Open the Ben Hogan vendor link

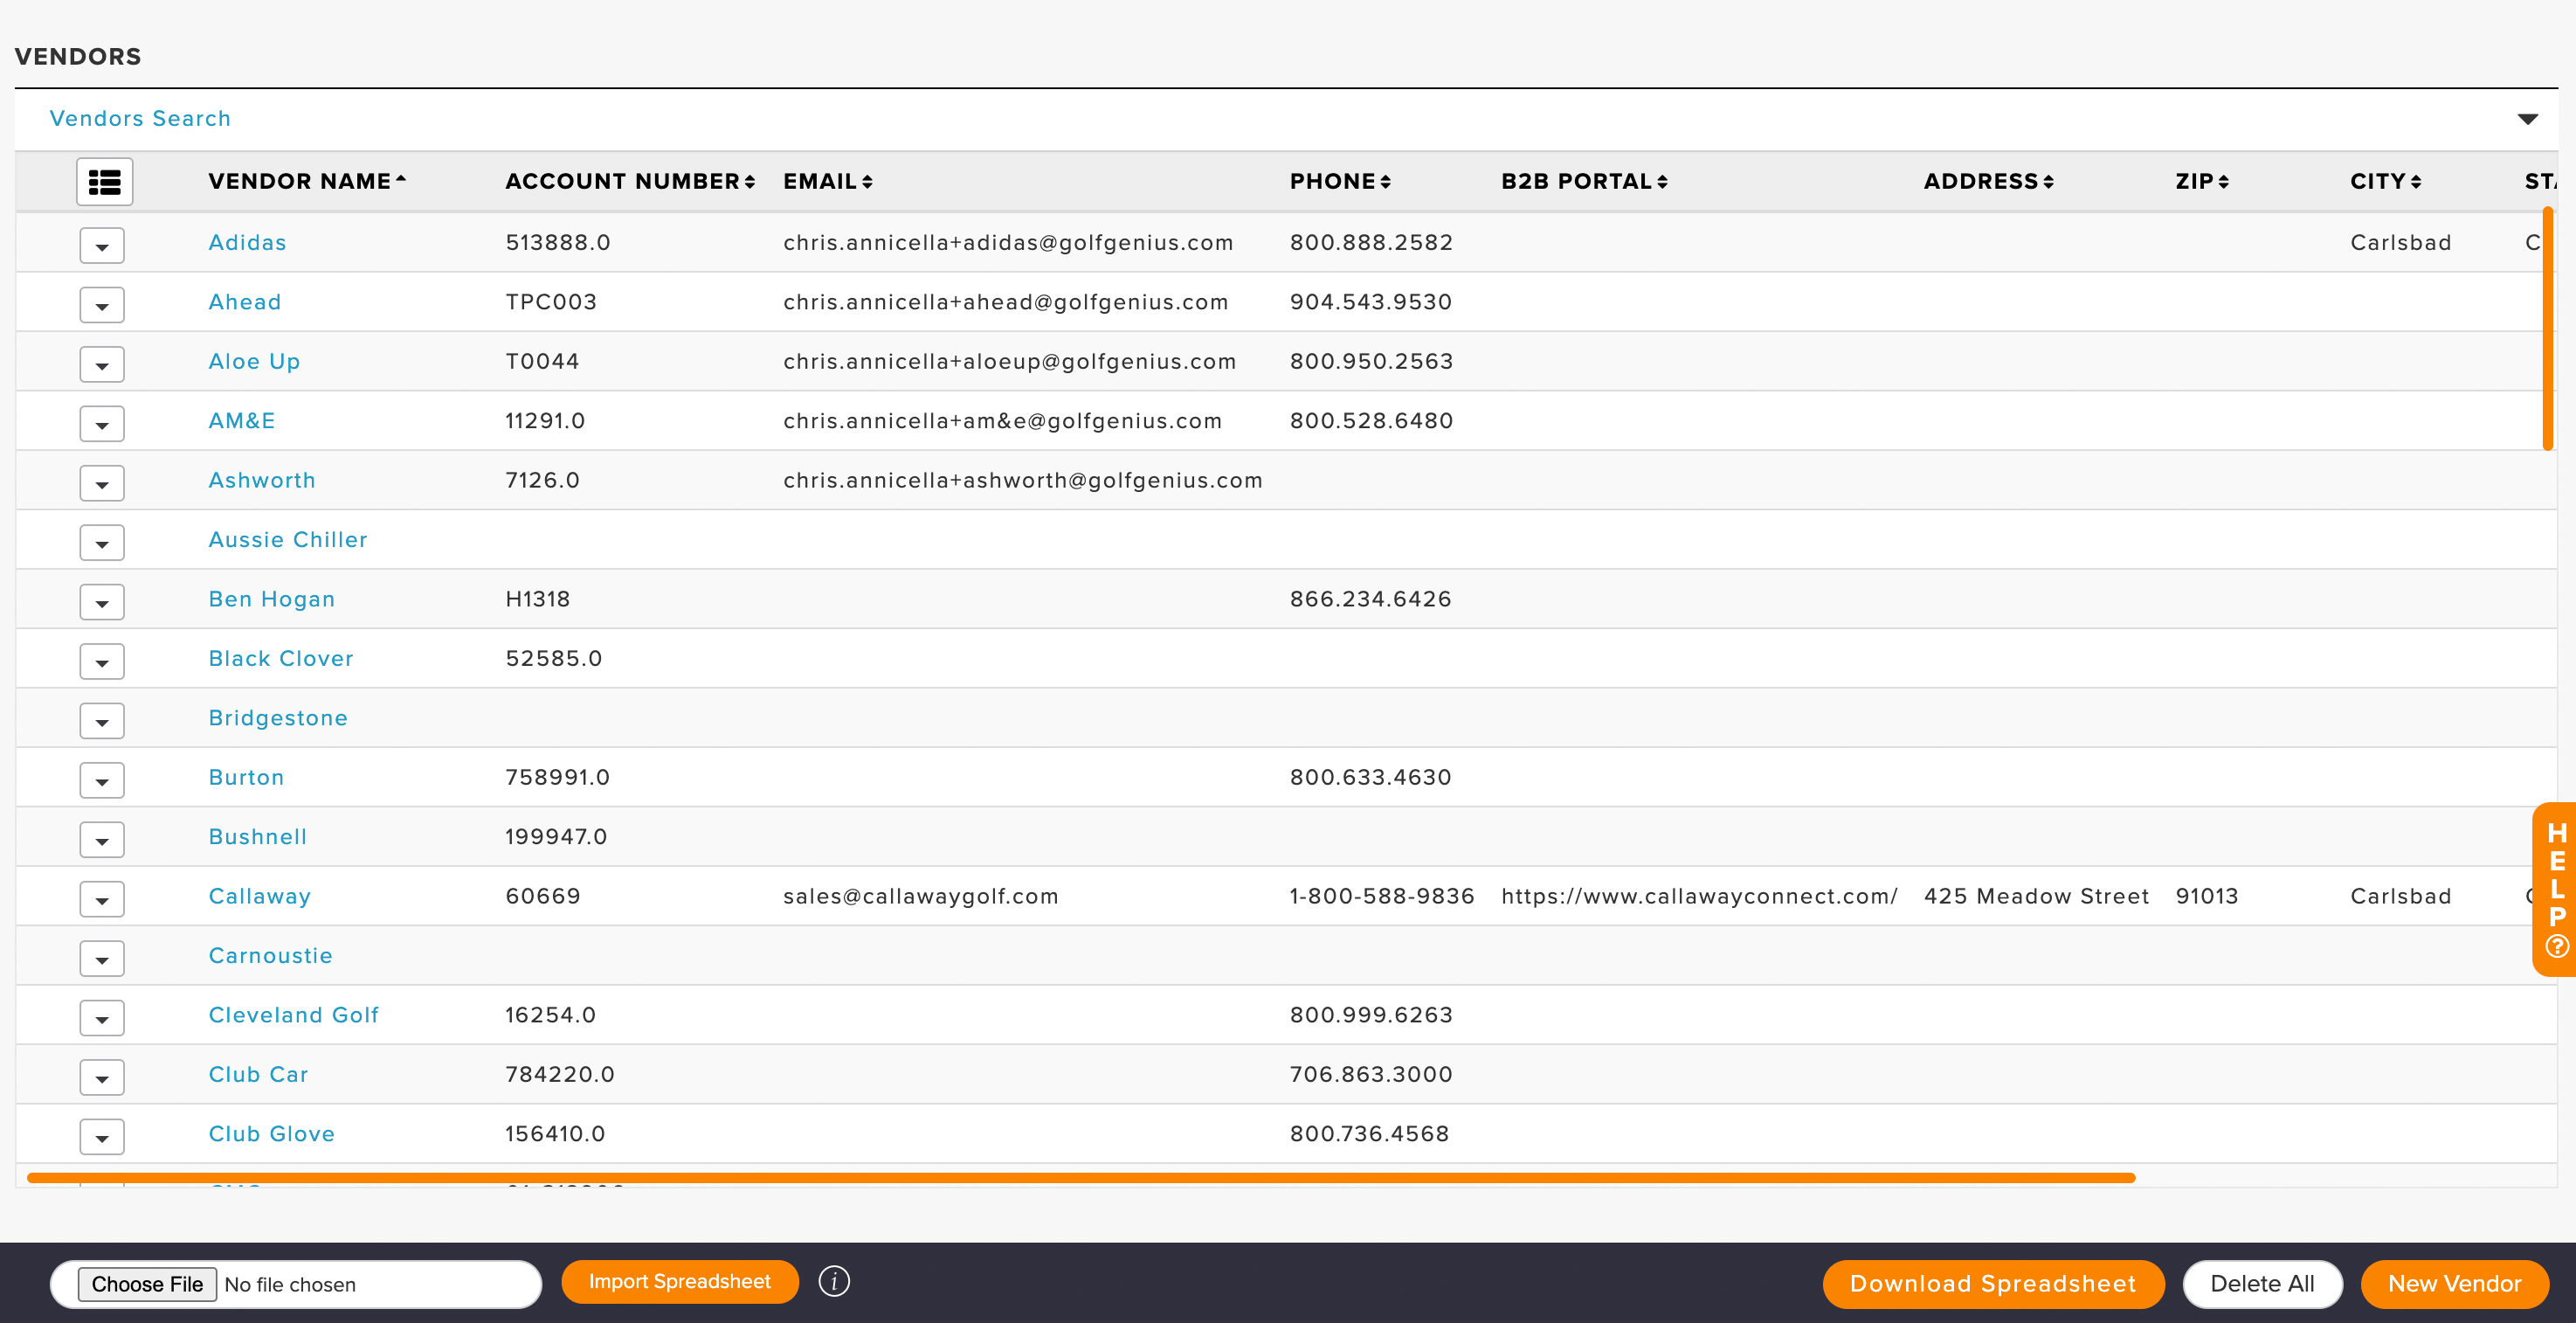tap(272, 599)
